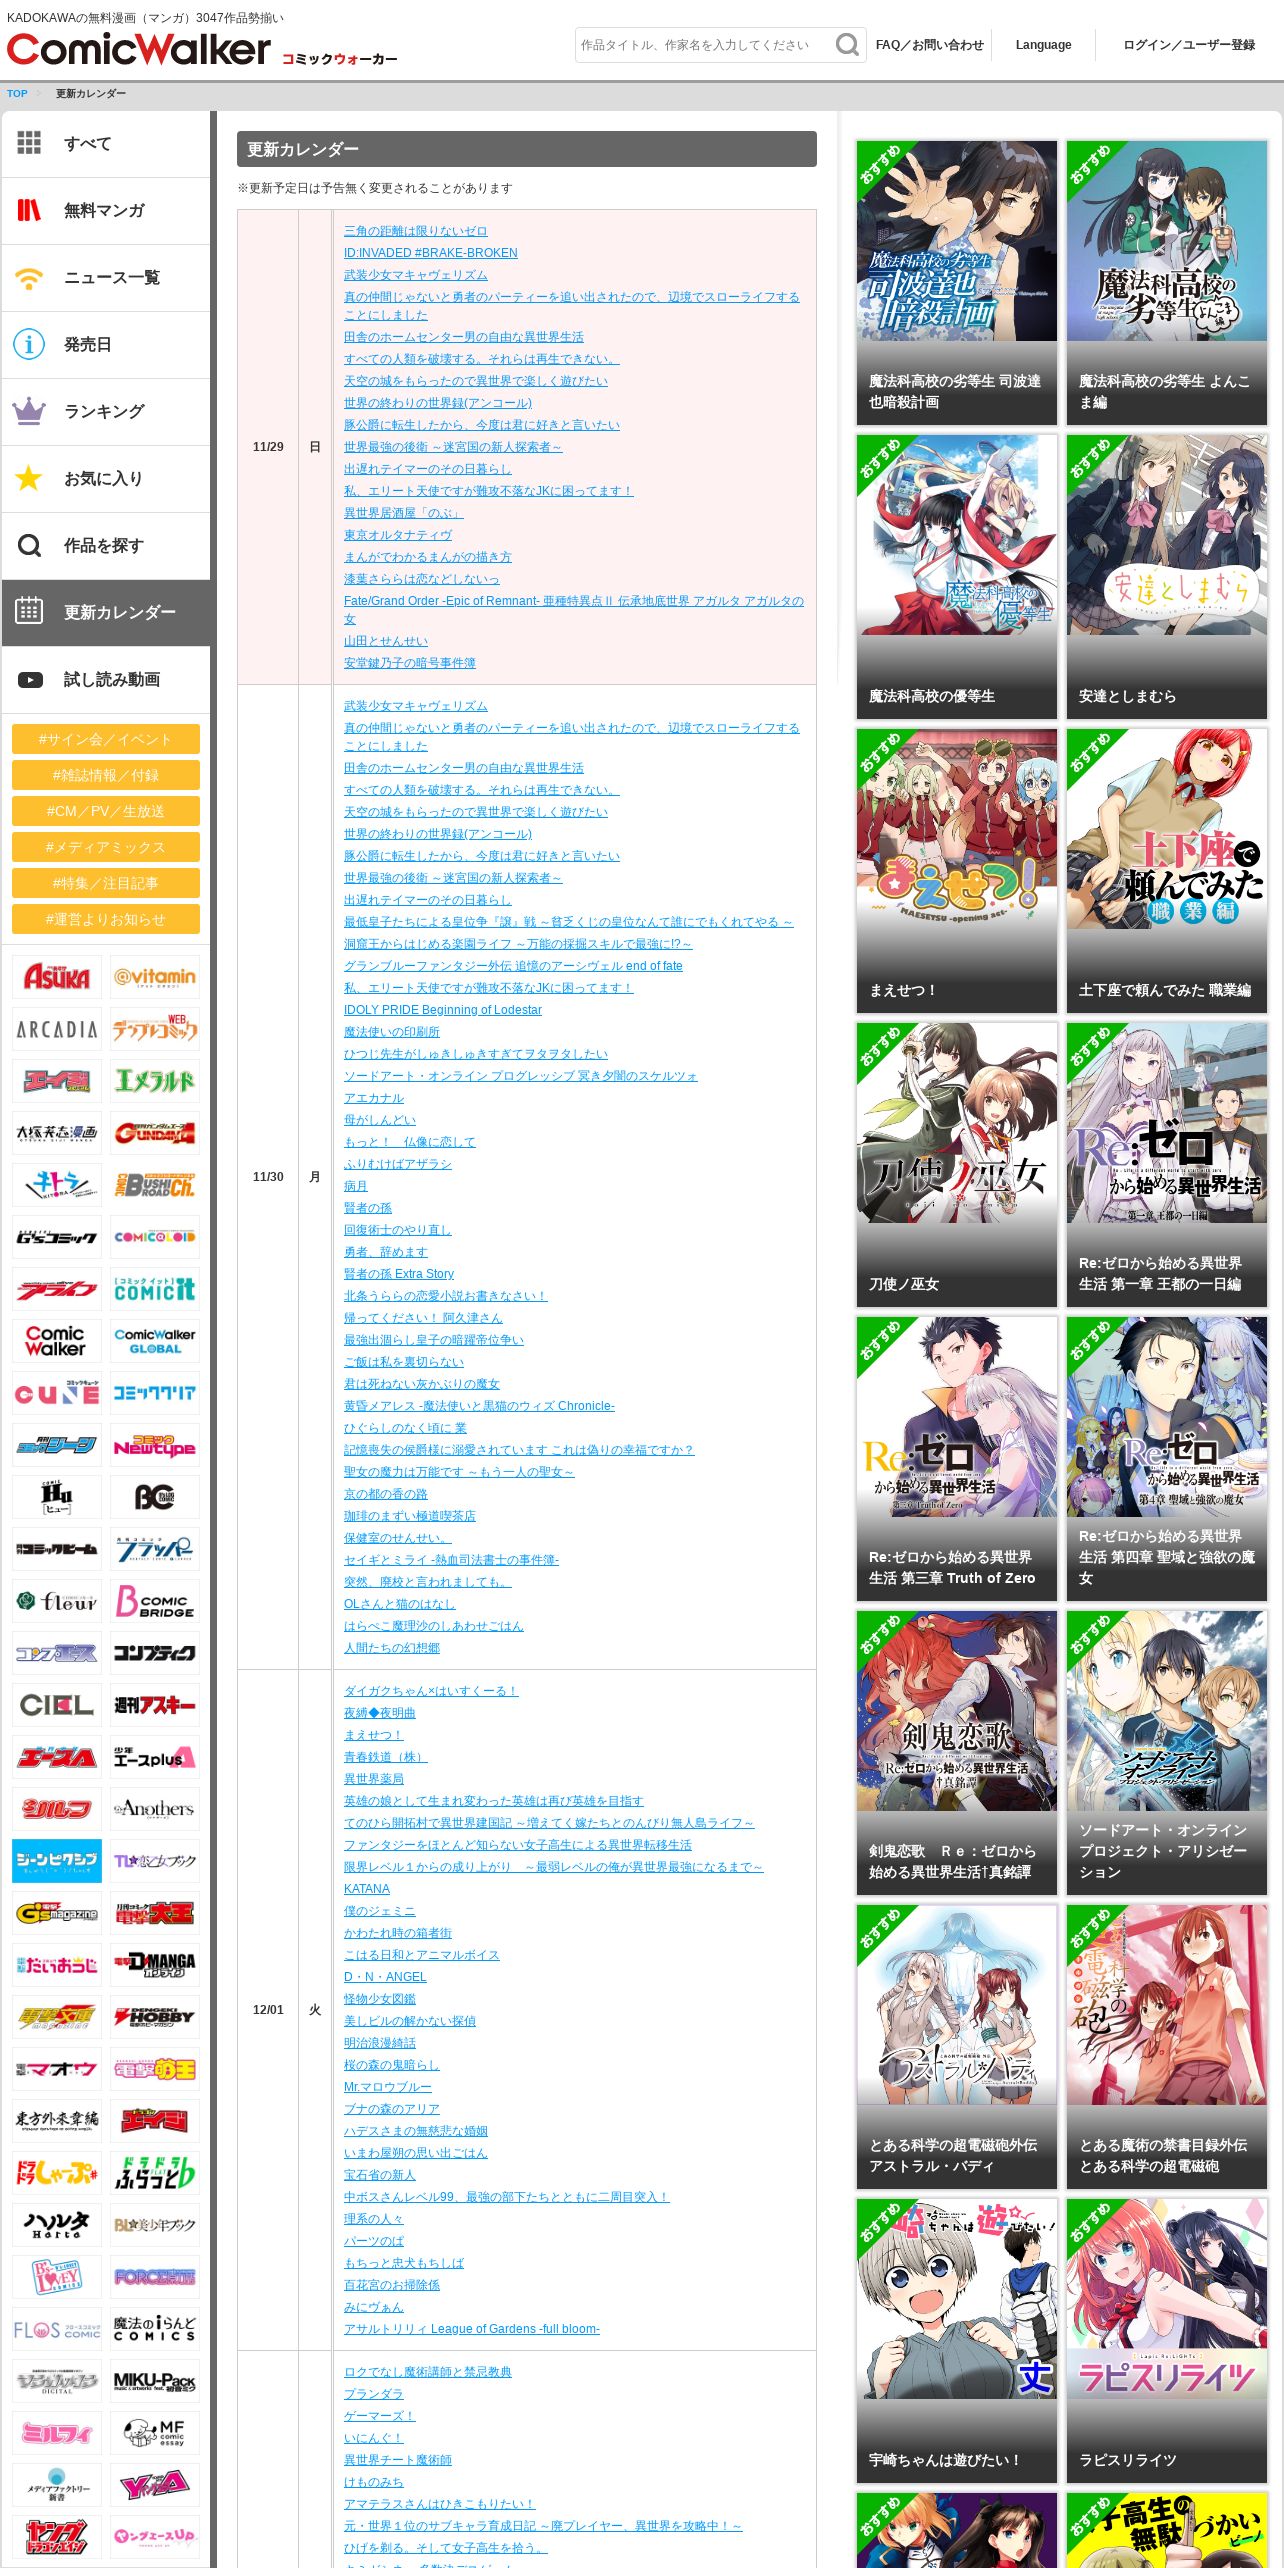Image resolution: width=1284 pixels, height=2568 pixels.
Task: Open 作品を探す search icon item
Action: 29,545
